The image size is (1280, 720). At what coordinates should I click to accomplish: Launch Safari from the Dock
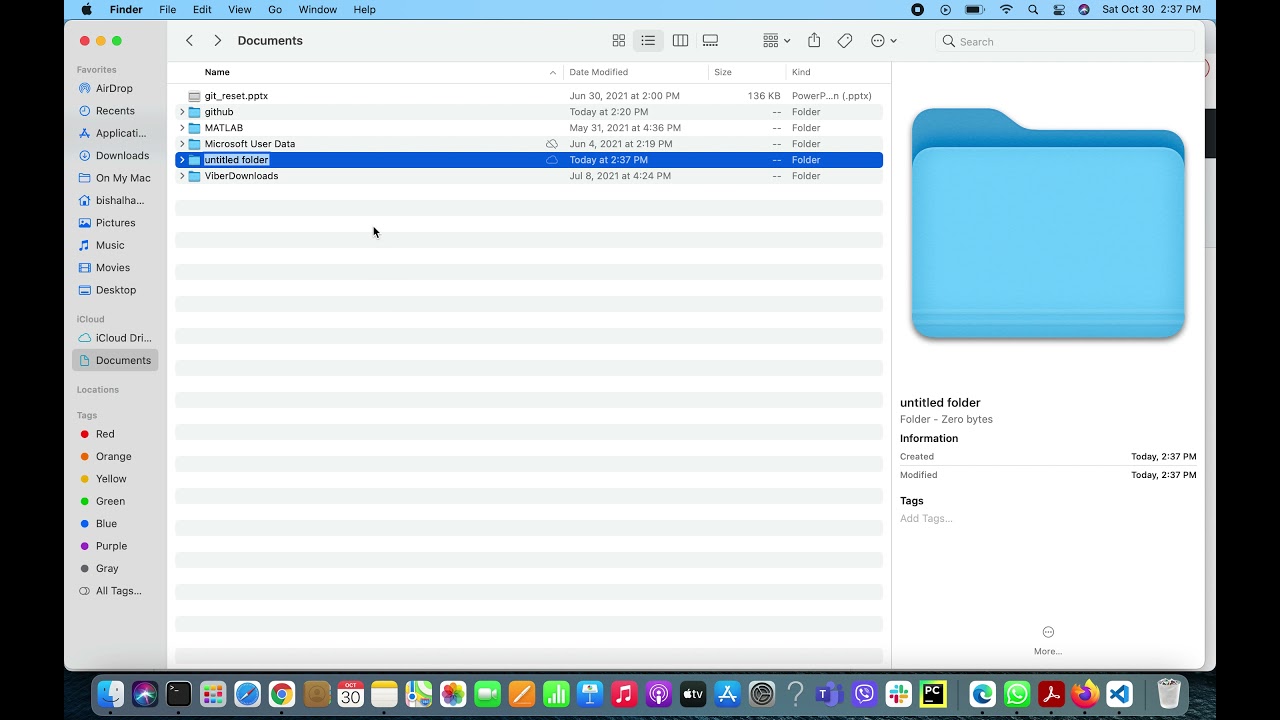(247, 693)
